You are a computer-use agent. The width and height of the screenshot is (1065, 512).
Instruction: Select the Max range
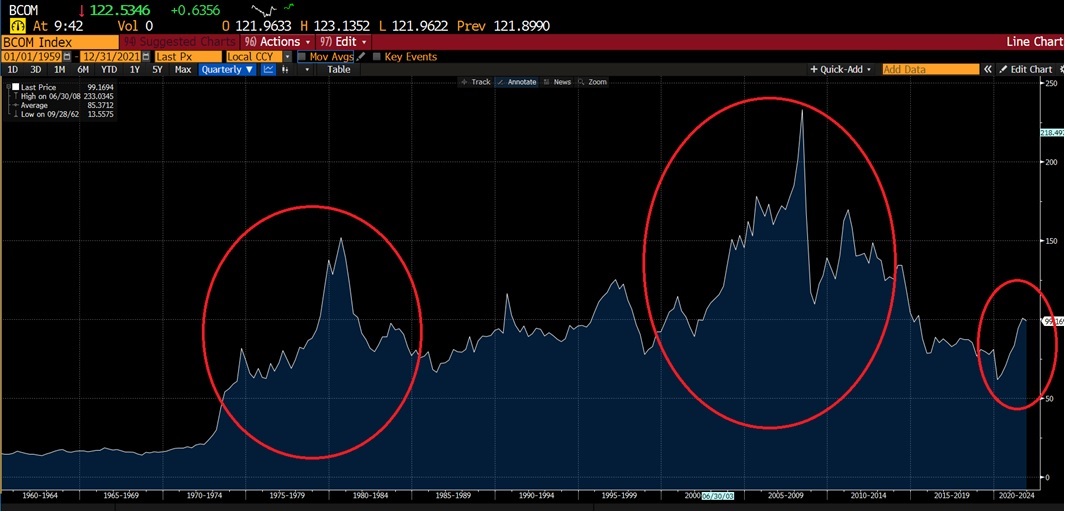pos(183,69)
